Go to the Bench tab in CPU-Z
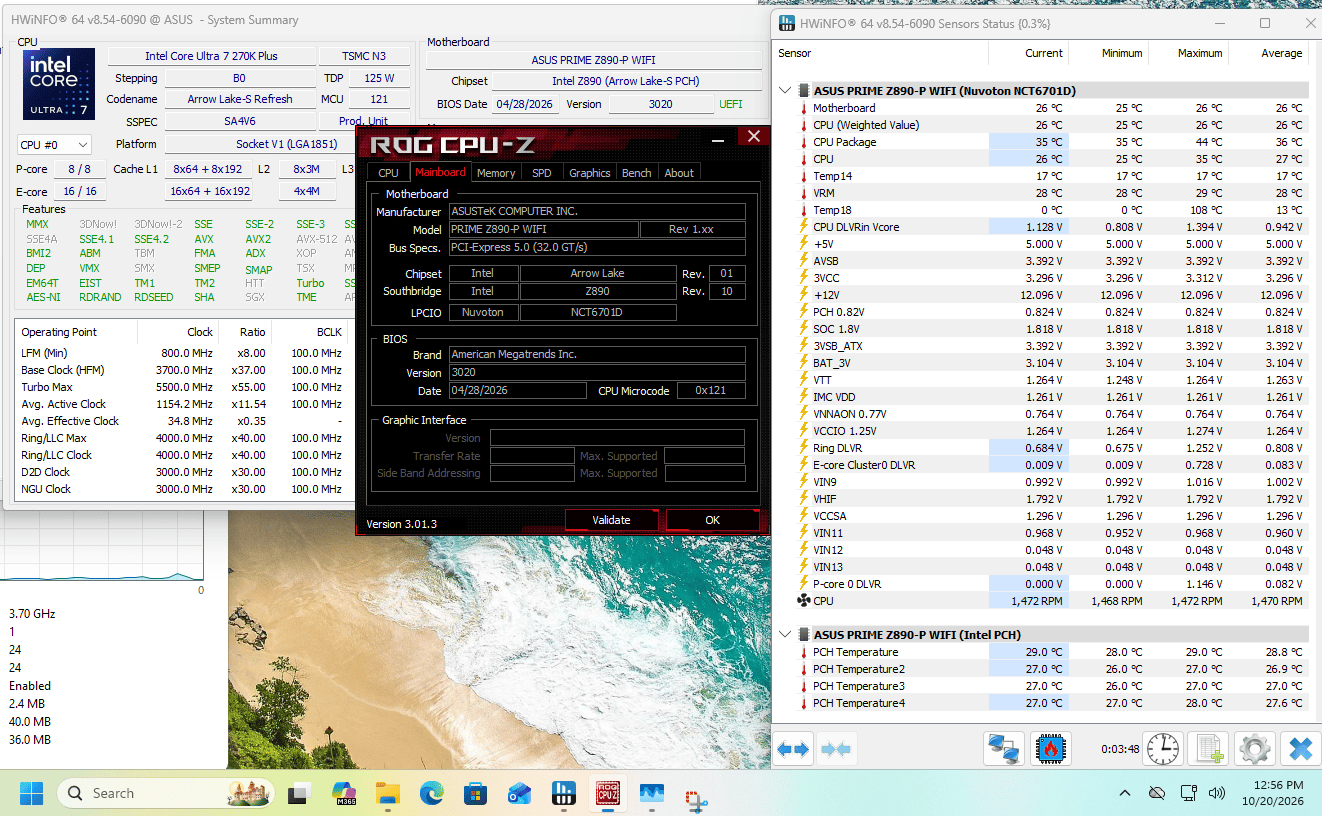Viewport: 1322px width, 816px height. pos(637,173)
